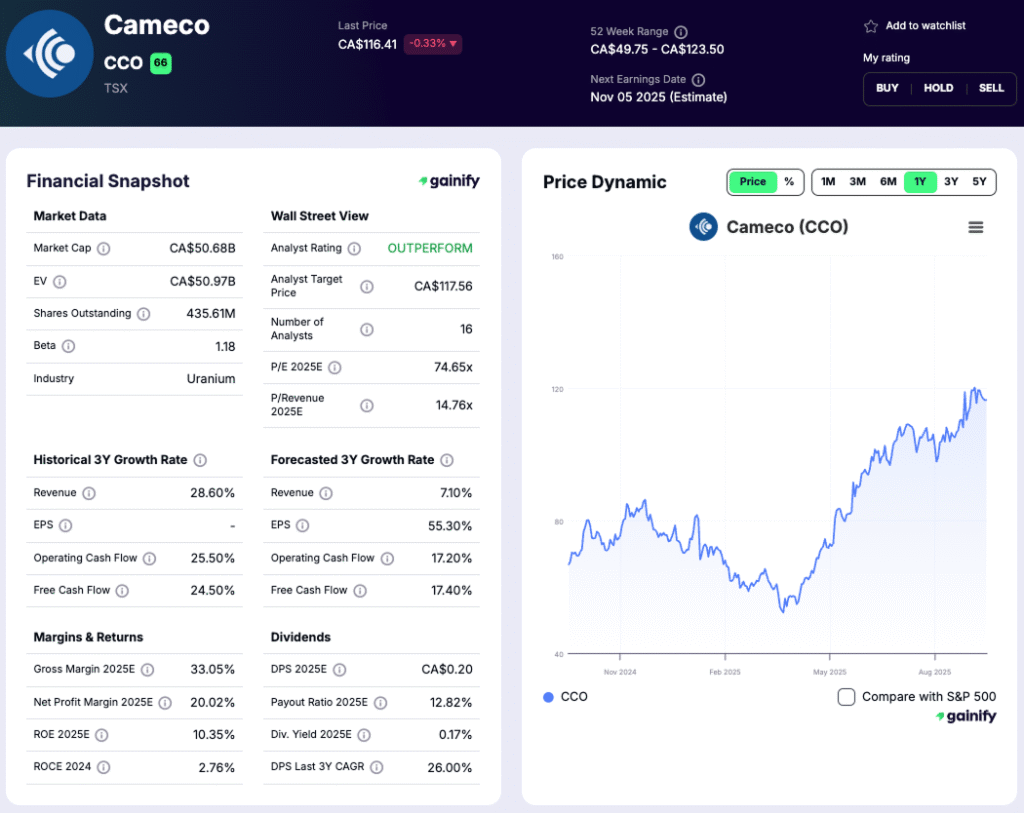
Task: Switch to the 1M time range
Action: [x=828, y=182]
